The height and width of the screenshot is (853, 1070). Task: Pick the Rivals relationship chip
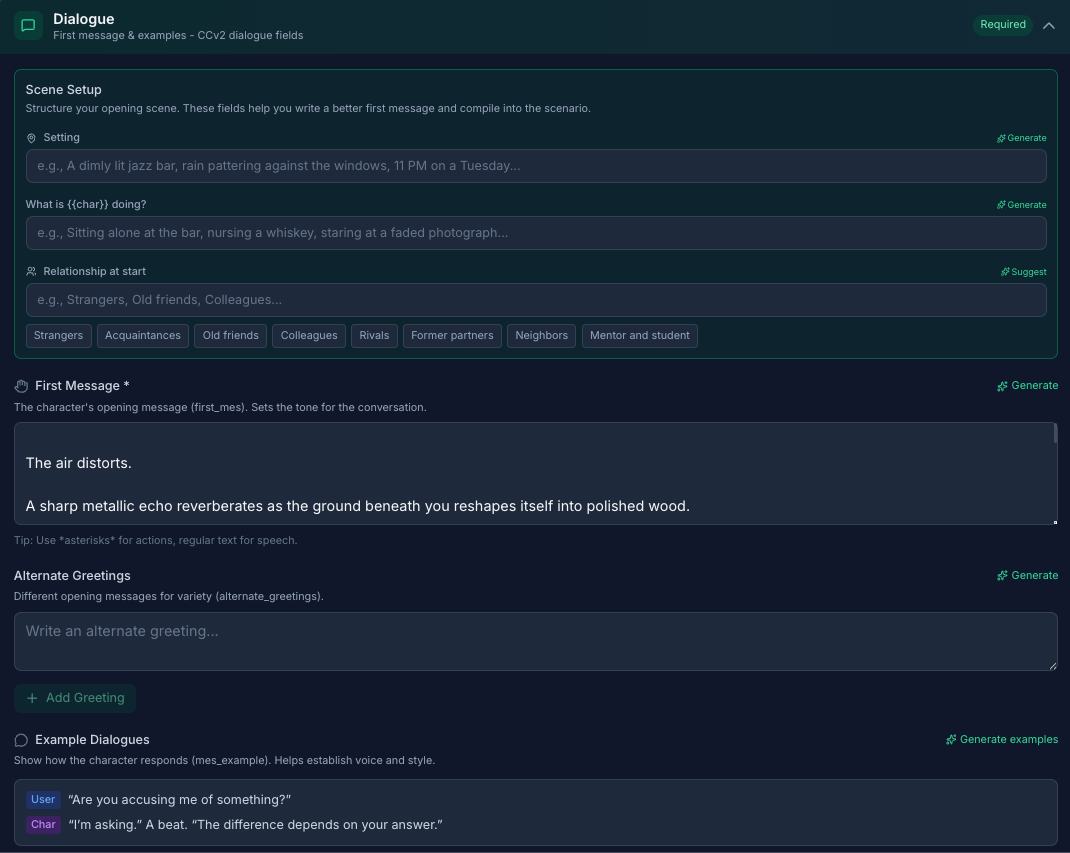[374, 336]
